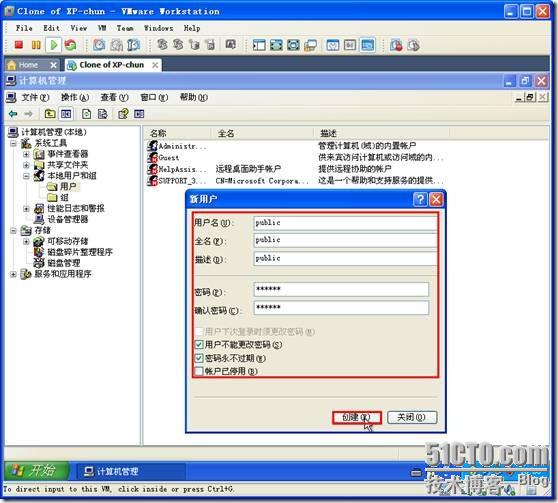
Task: Click the Up One Level folder icon
Action: (x=49, y=114)
